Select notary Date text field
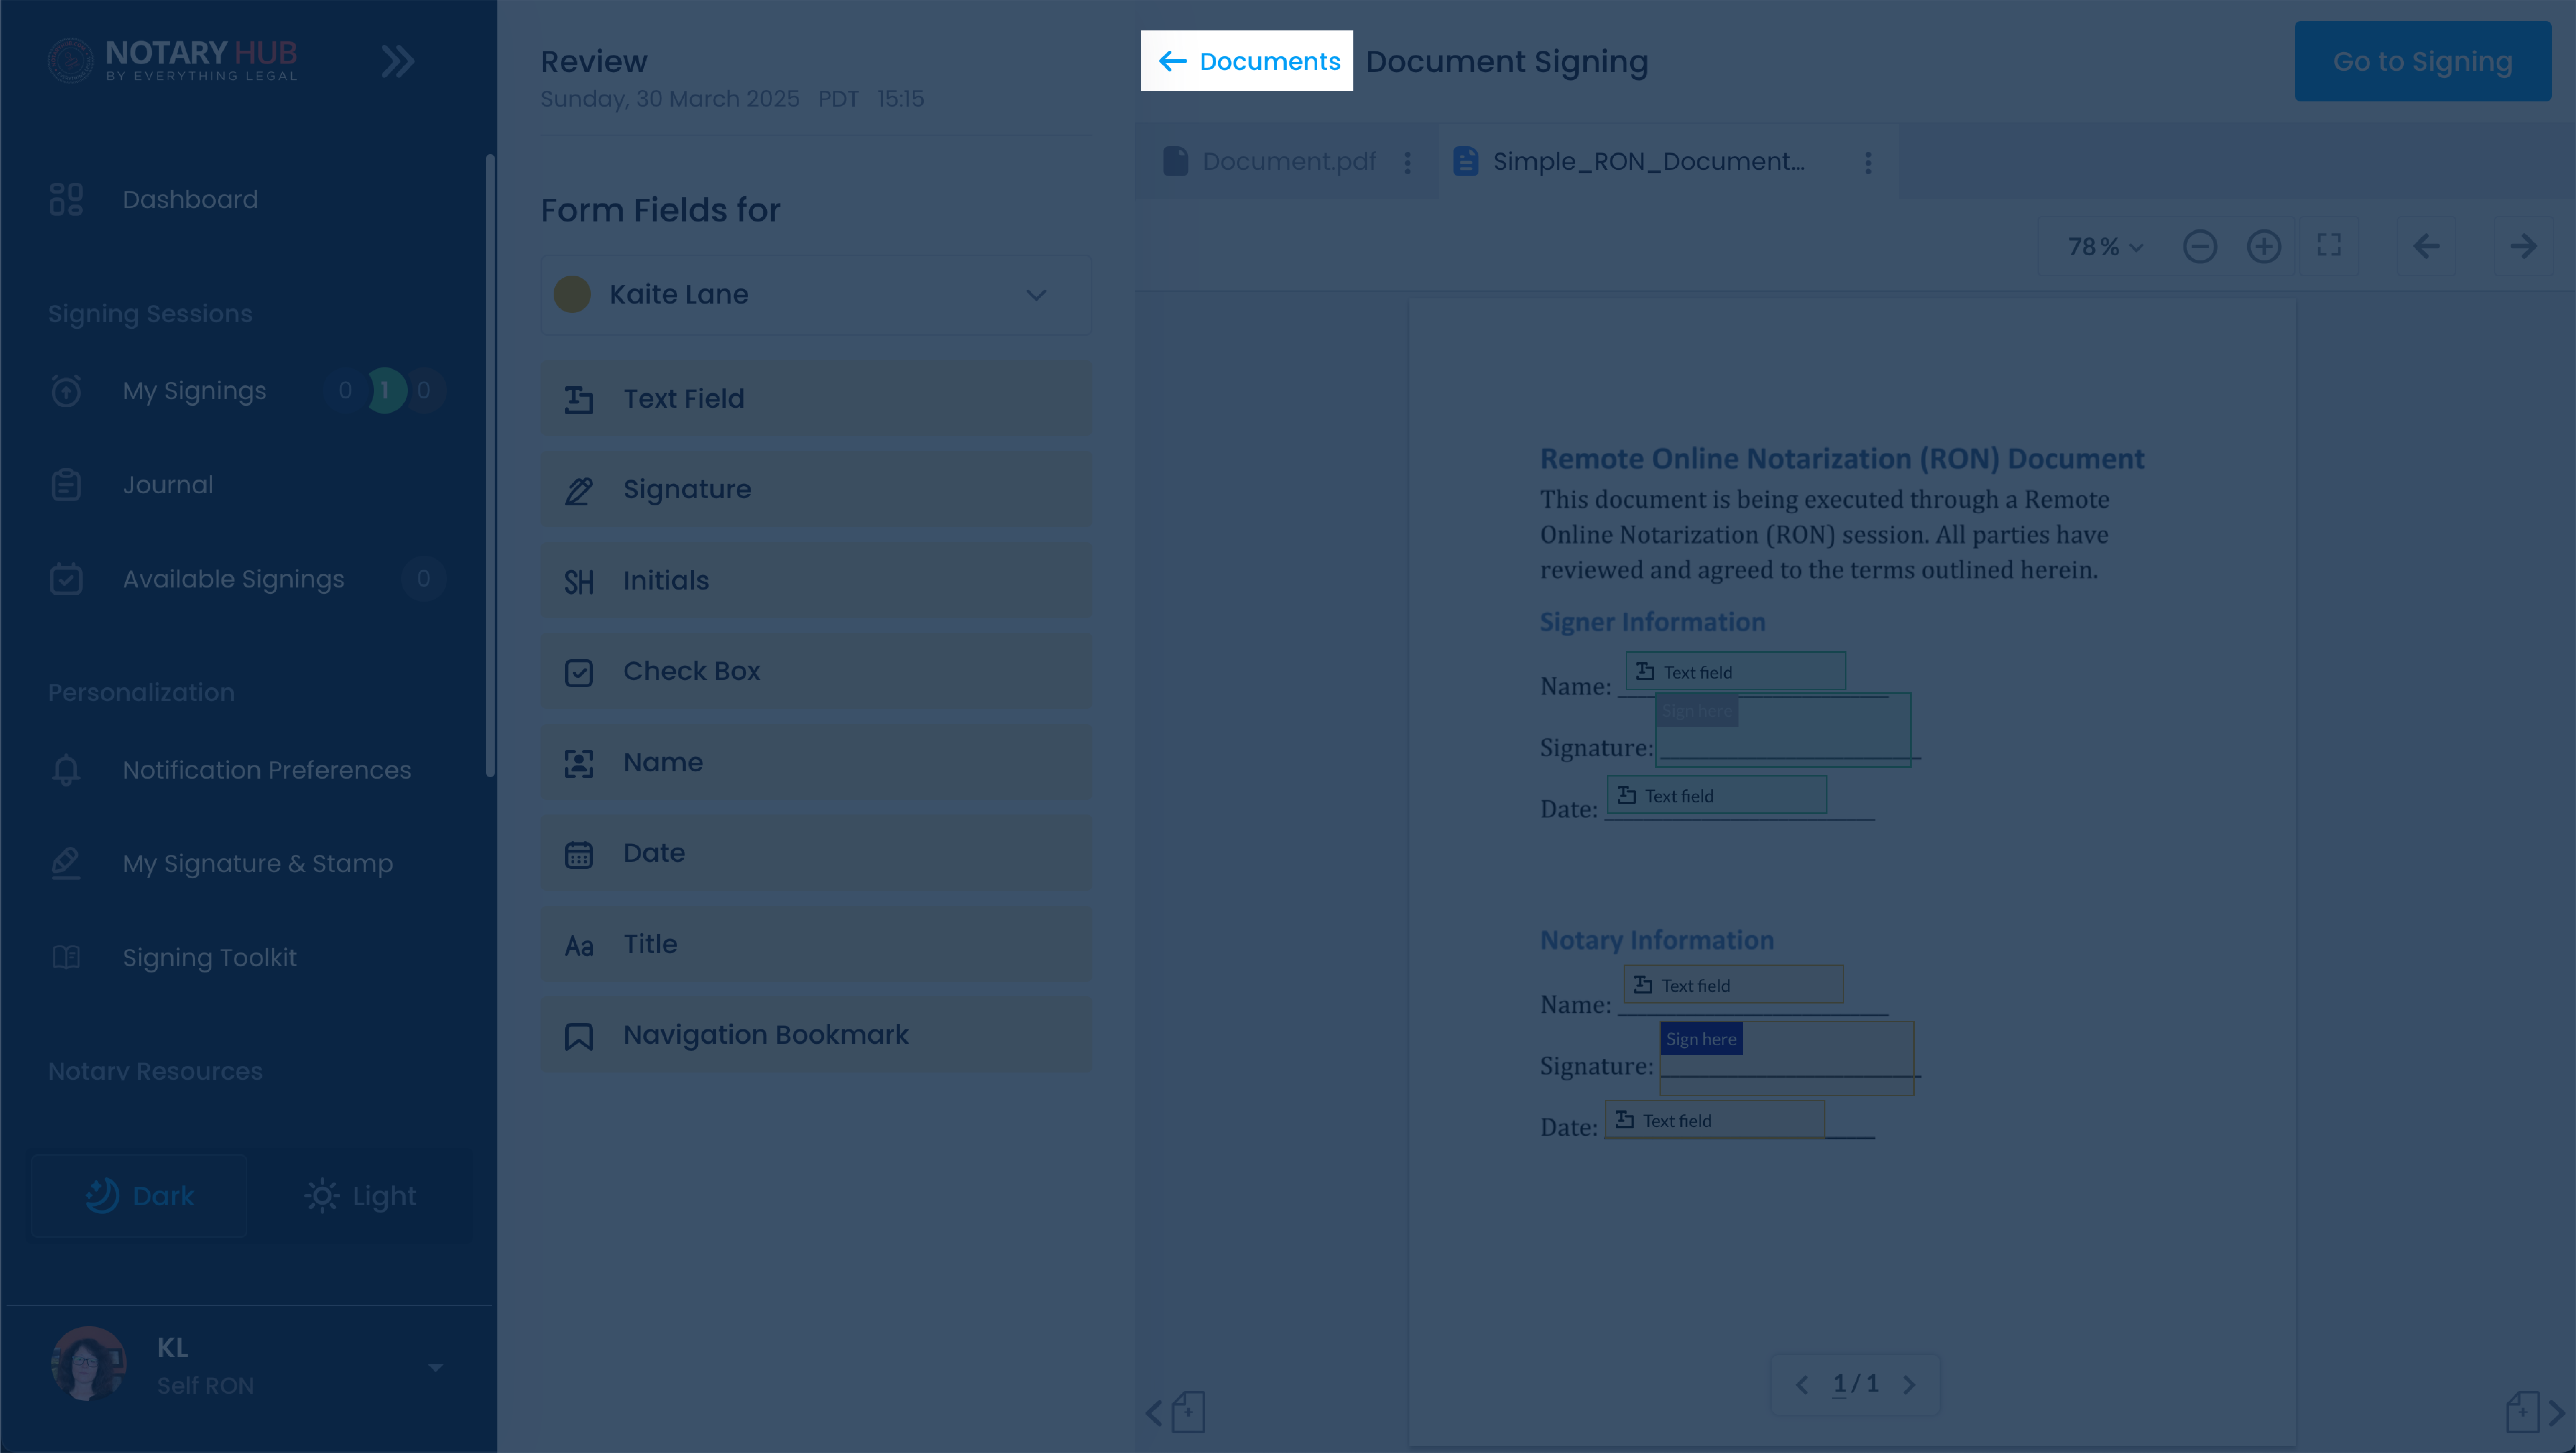The image size is (2576, 1453). click(1715, 1119)
